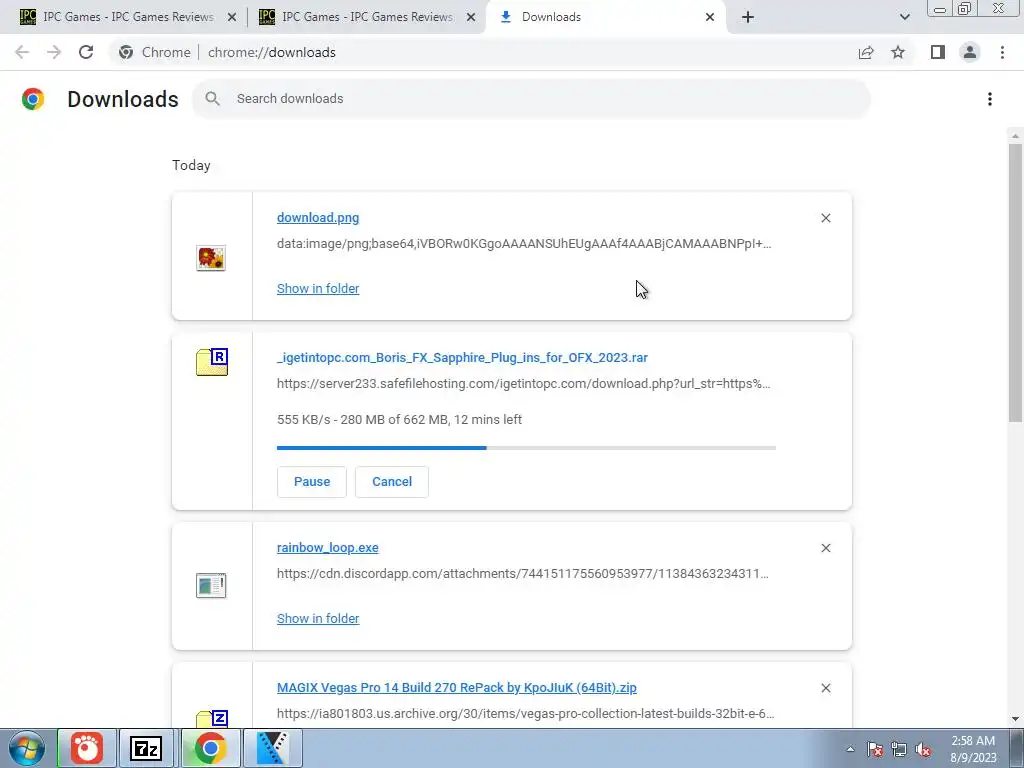Open the download.png file link
1024x768 pixels.
click(318, 217)
